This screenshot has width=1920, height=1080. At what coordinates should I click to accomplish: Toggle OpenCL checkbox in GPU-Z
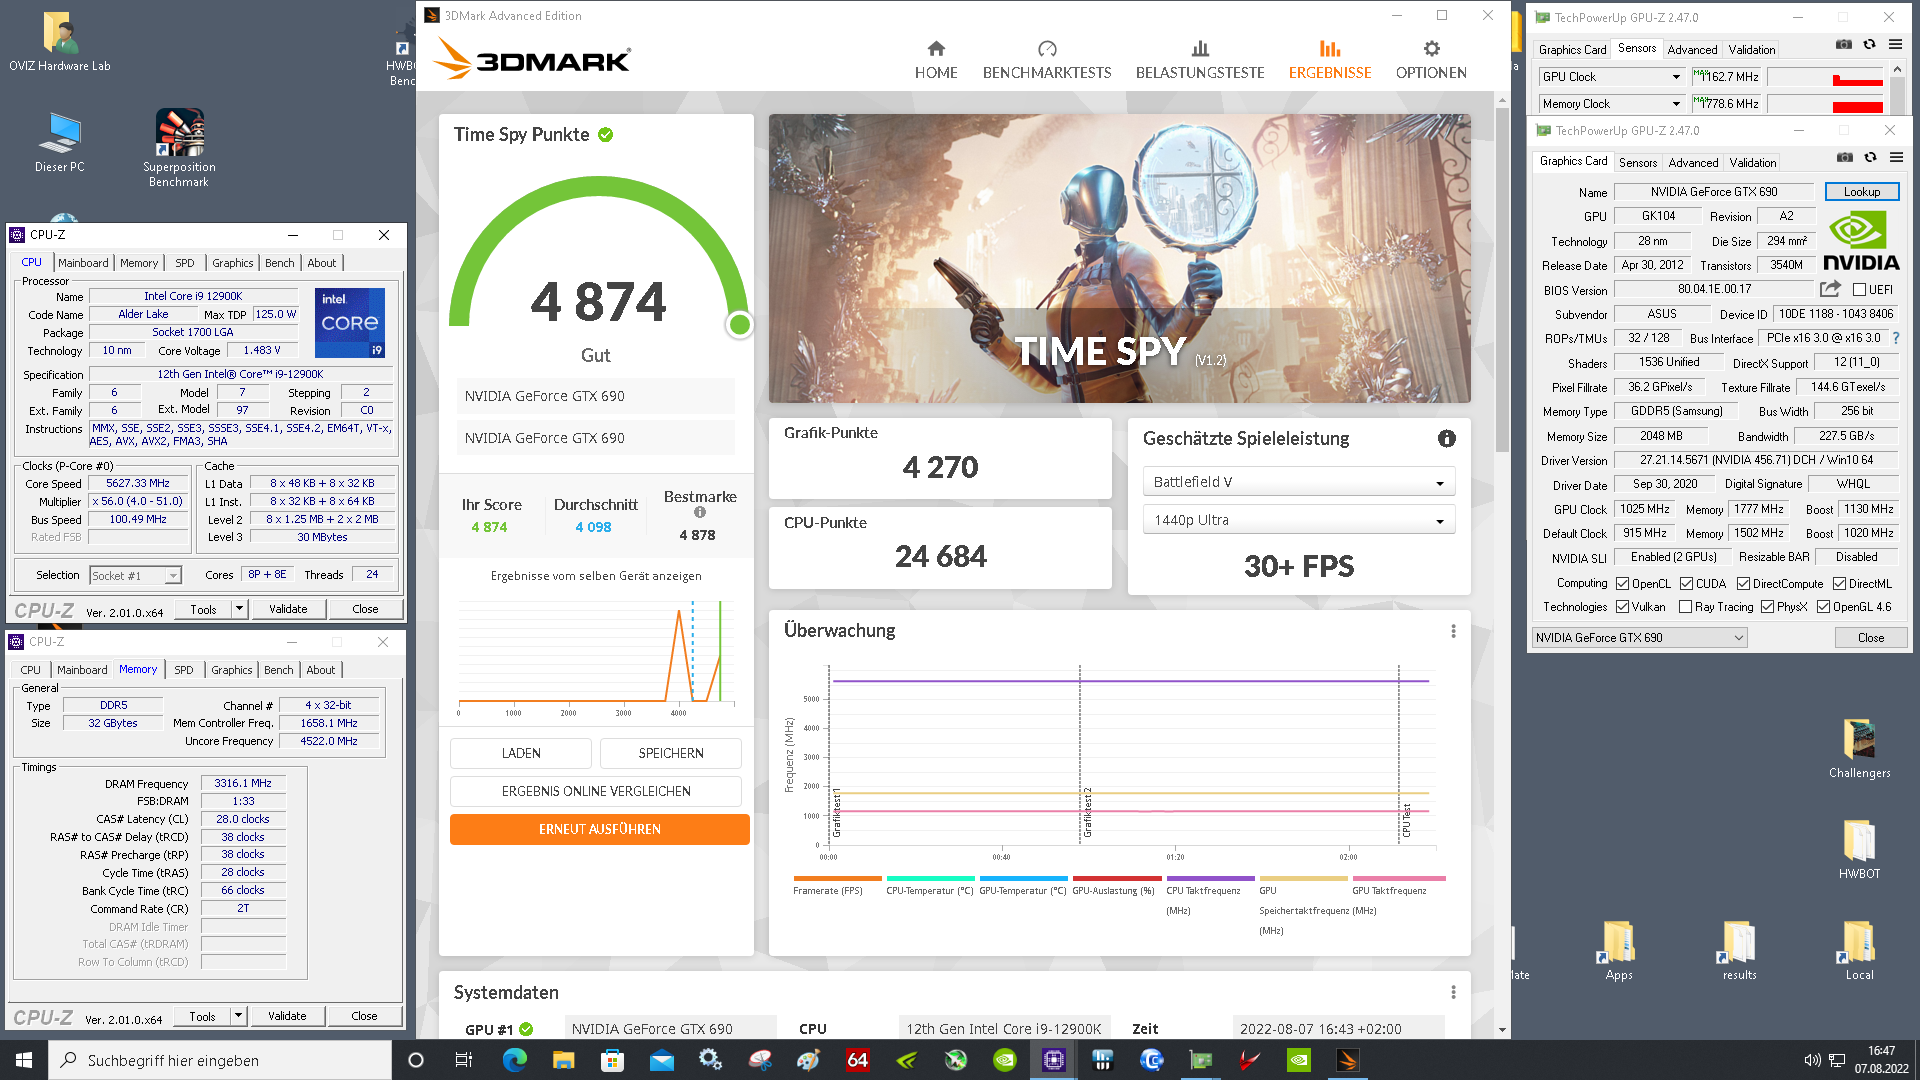tap(1622, 584)
